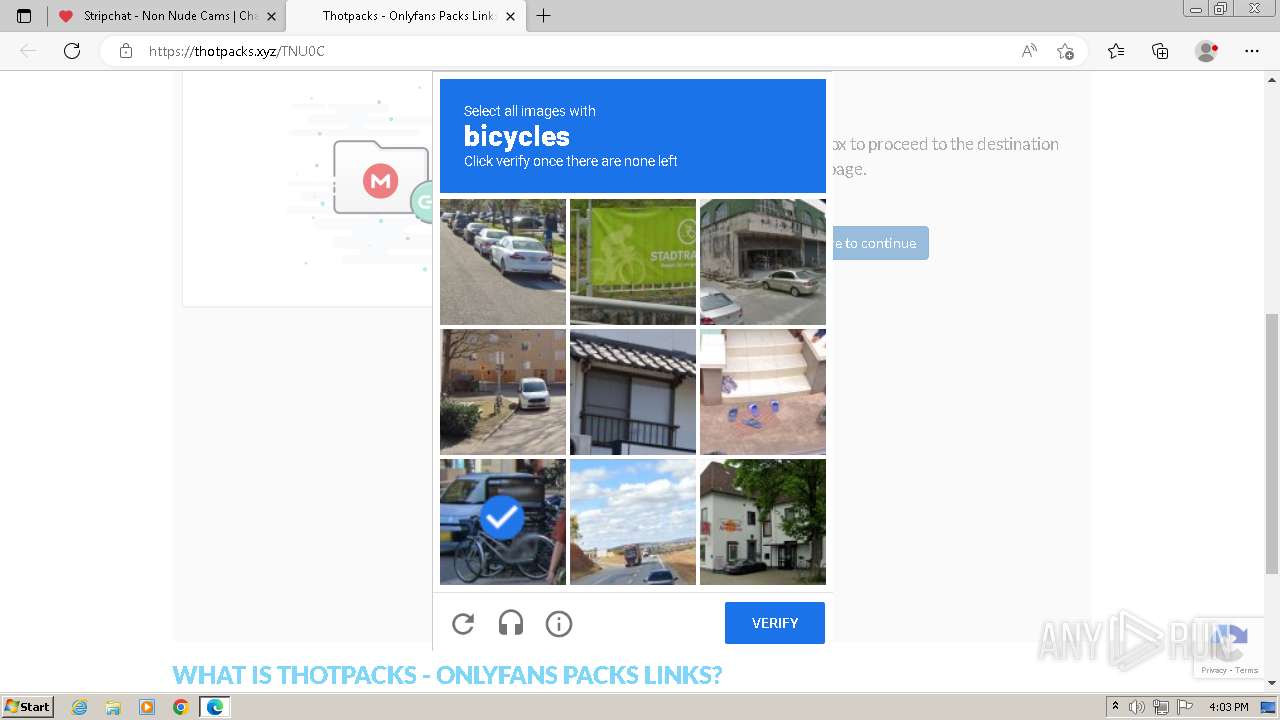Open the browser profile avatar
This screenshot has height=720, width=1280.
click(1207, 51)
